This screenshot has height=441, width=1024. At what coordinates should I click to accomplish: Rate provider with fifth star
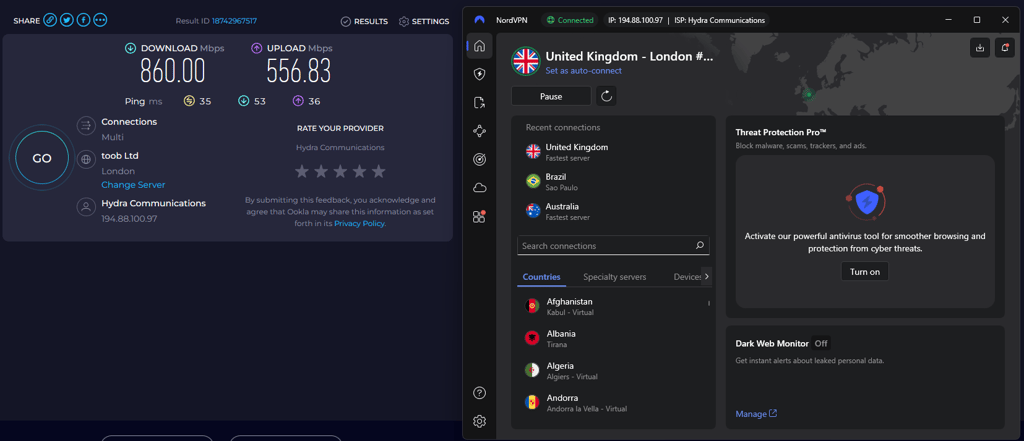coord(379,172)
